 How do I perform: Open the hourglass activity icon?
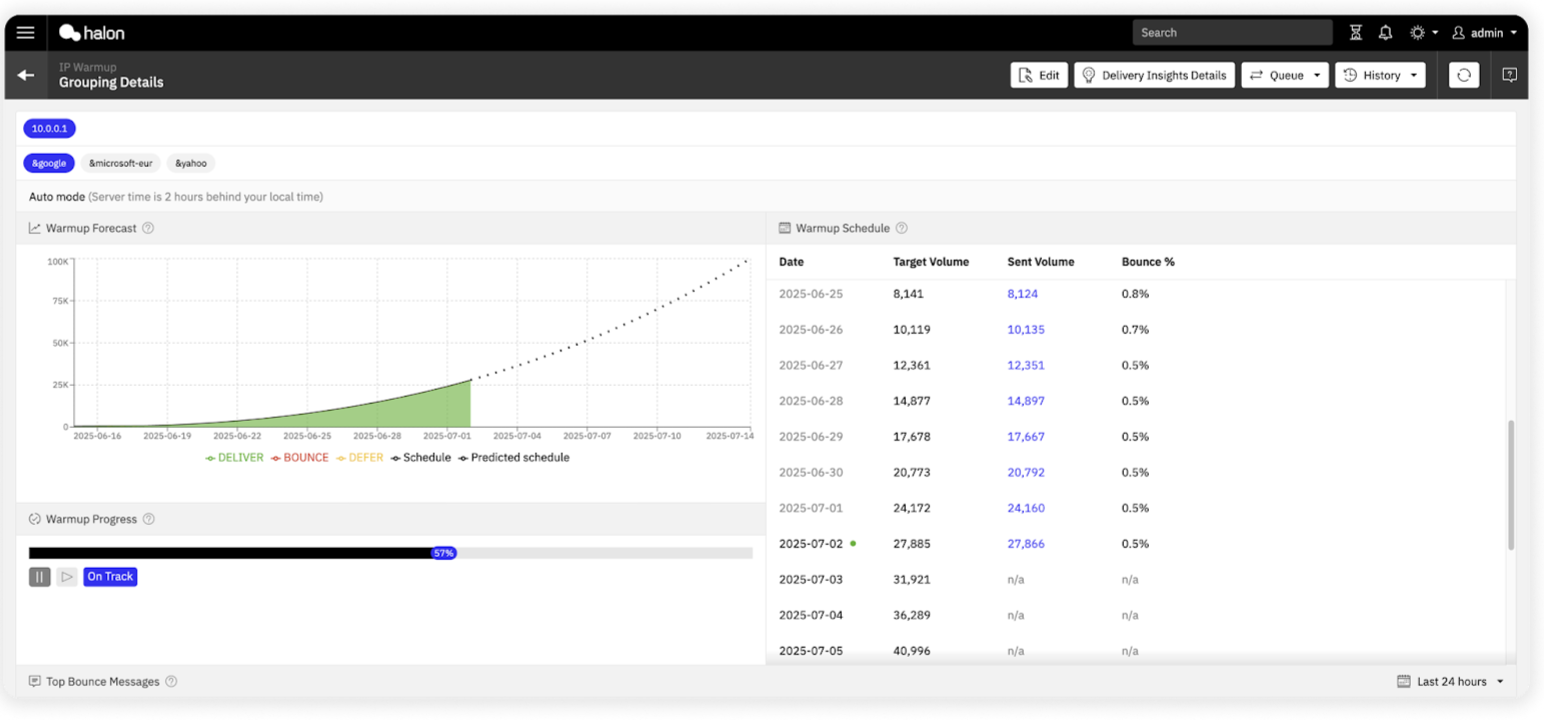[1356, 33]
